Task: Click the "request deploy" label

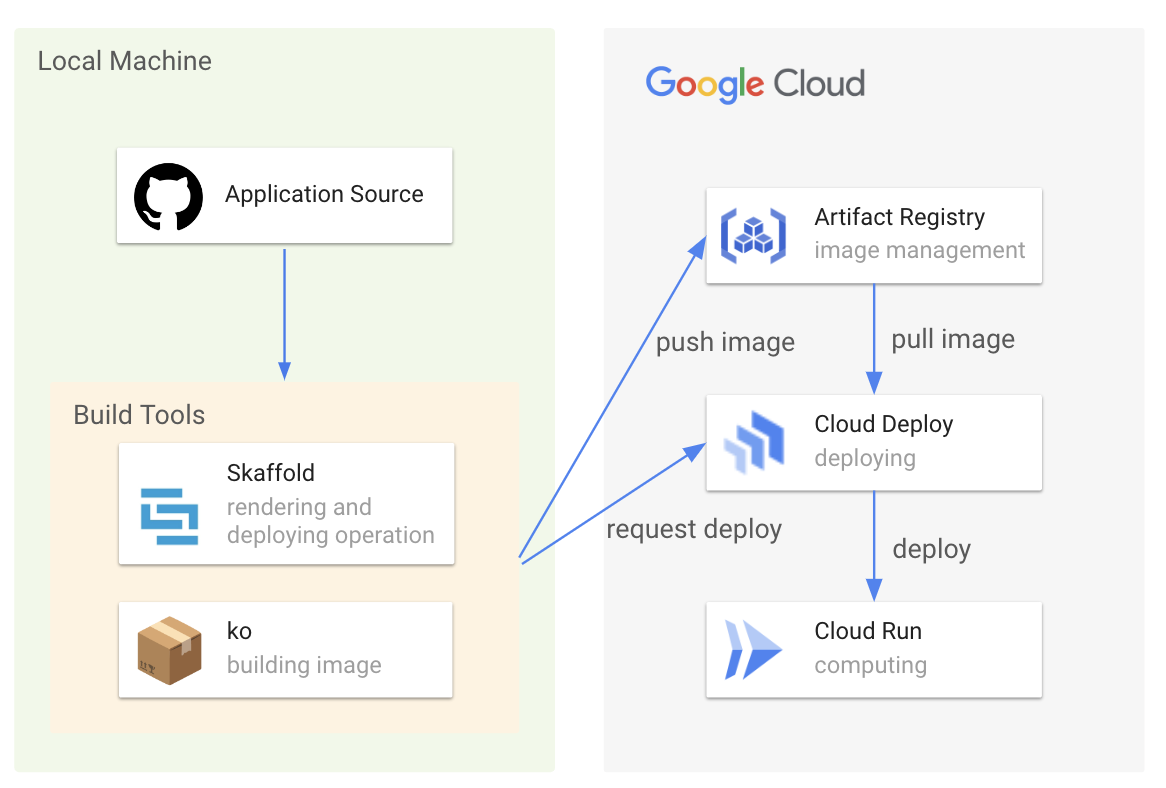Action: (694, 529)
